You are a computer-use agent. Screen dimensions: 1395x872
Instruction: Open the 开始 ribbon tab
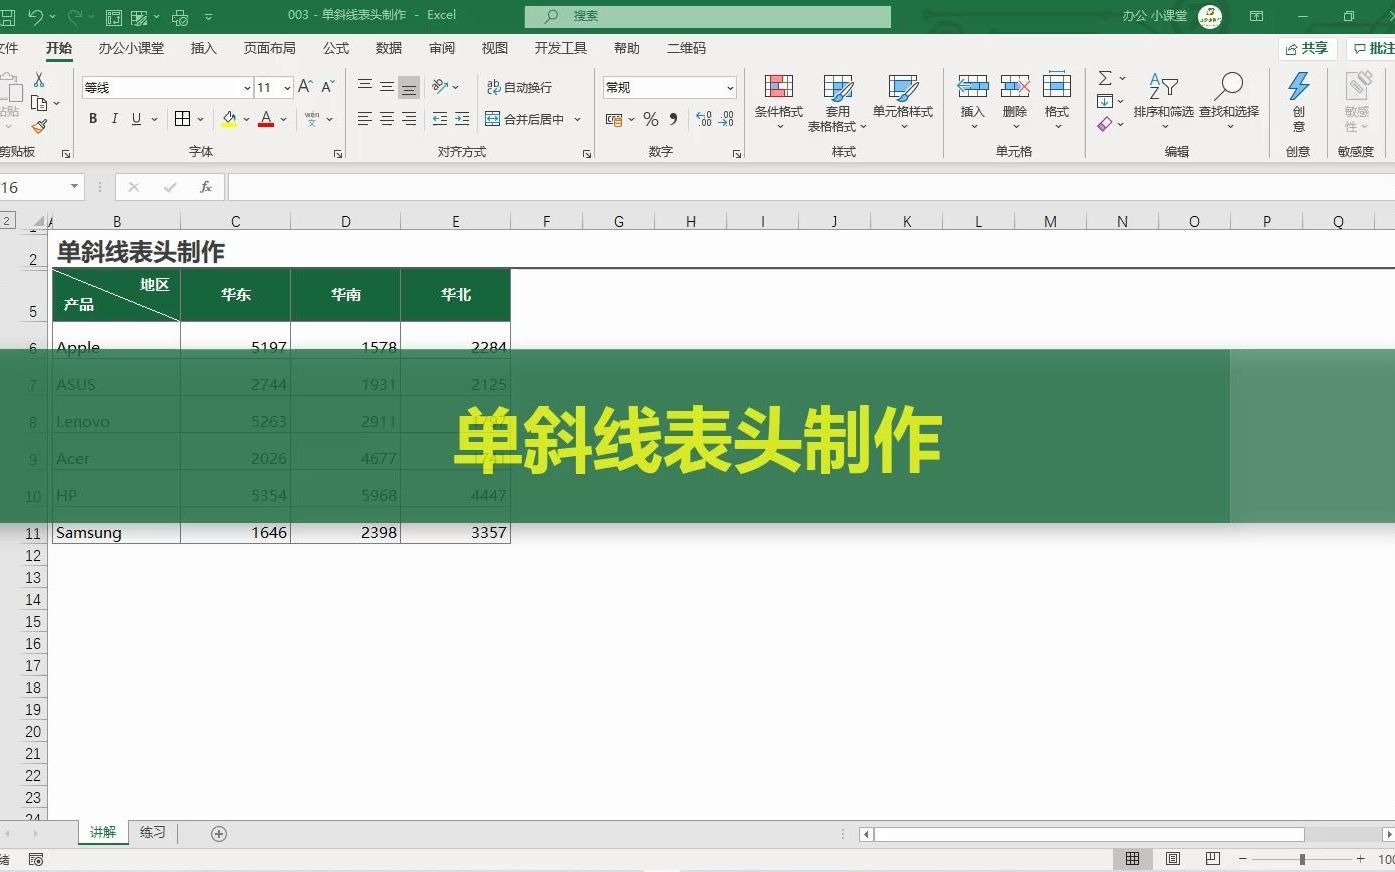tap(59, 48)
